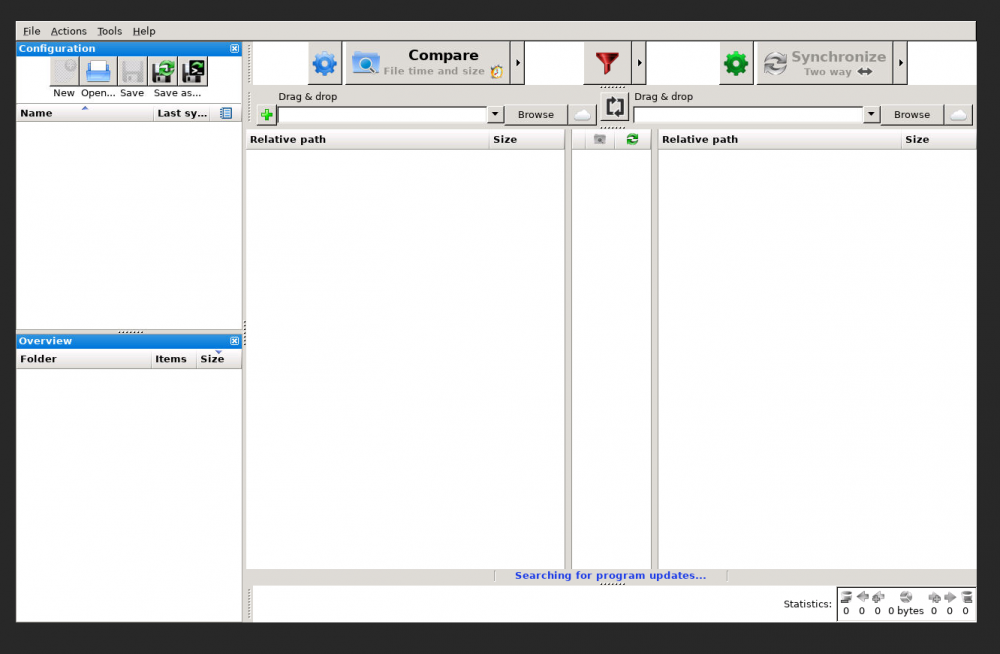Expand sync variant arrow next to Synchronize
Screen dimensions: 1000x654
coord(901,63)
